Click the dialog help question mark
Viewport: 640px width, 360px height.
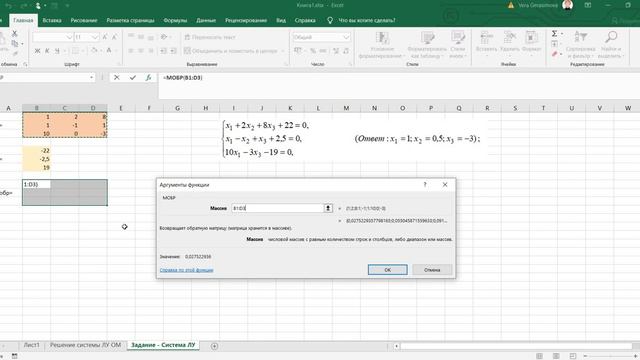click(425, 184)
